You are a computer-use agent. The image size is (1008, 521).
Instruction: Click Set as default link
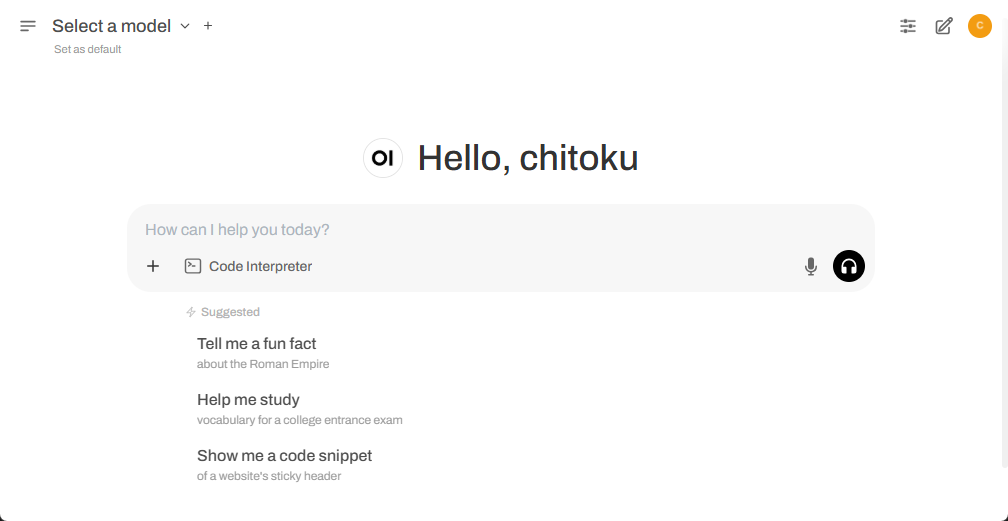(87, 50)
